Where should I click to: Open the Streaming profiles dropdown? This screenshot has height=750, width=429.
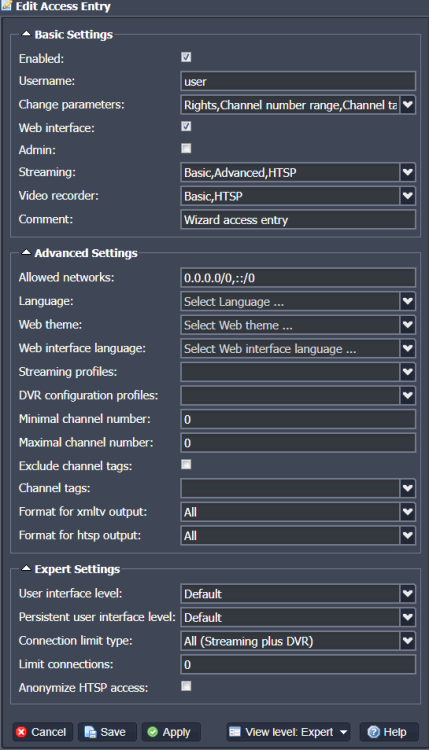407,372
